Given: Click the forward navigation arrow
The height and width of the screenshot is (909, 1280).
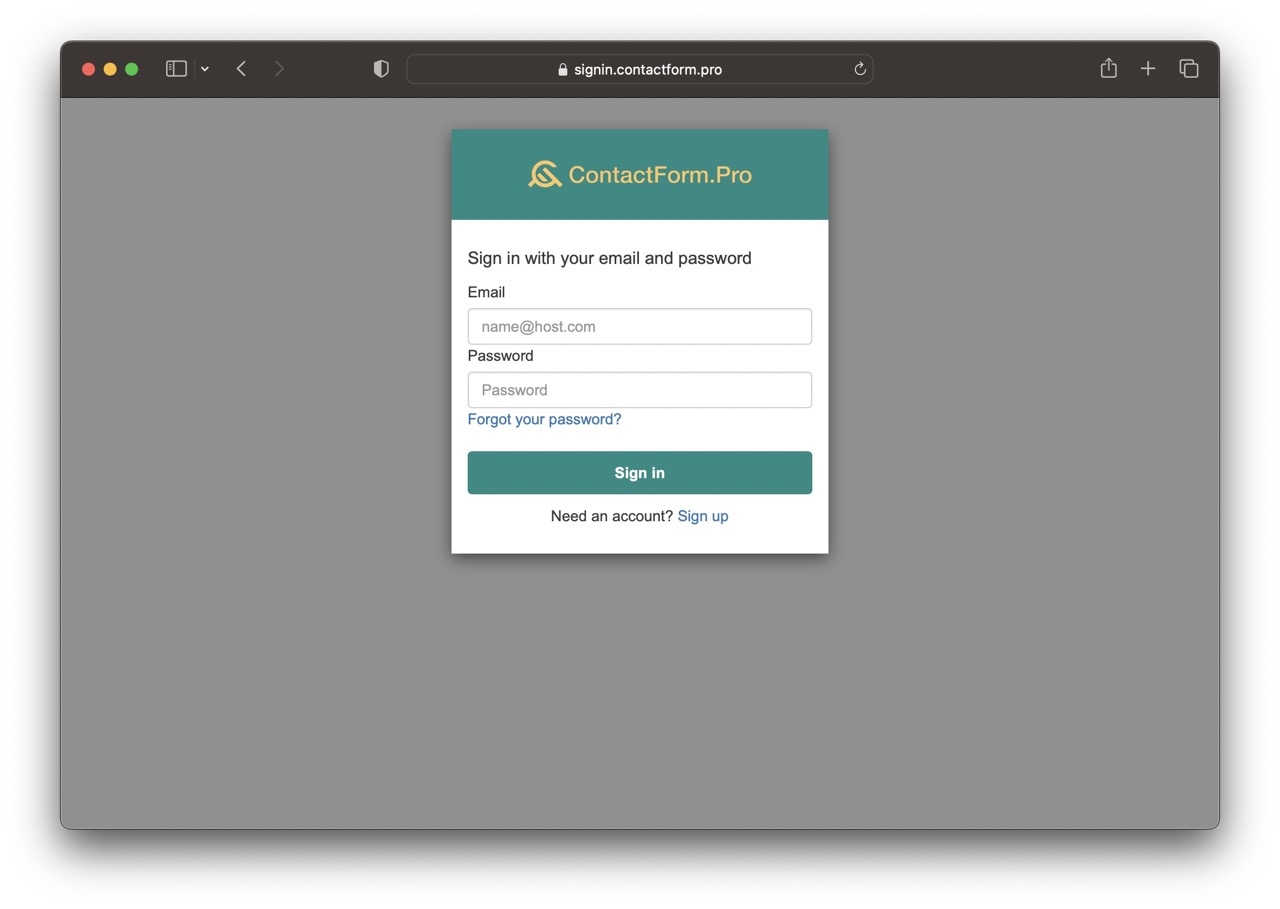Looking at the screenshot, I should click(x=279, y=68).
